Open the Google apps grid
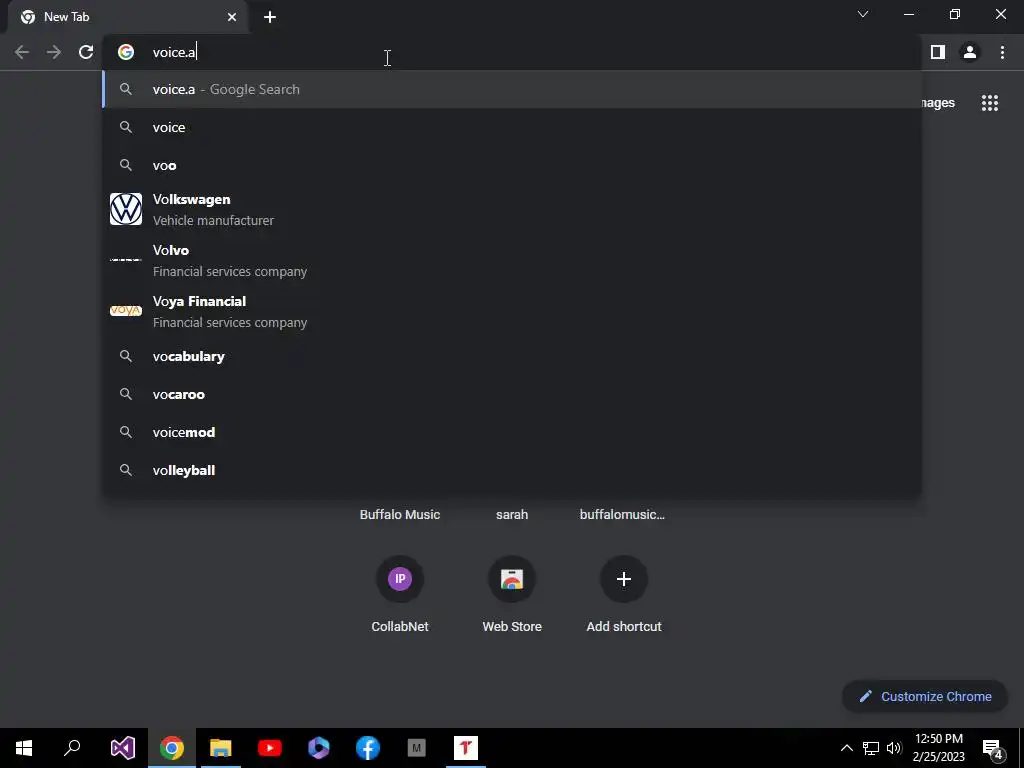 click(990, 103)
